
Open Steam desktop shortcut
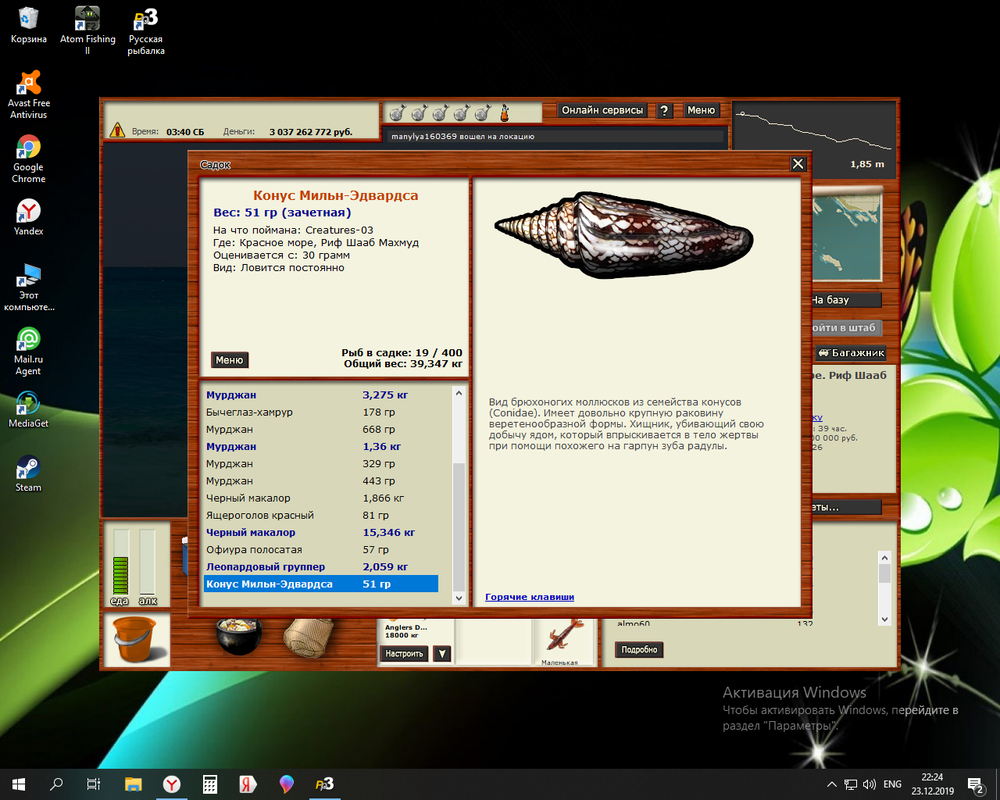(28, 474)
